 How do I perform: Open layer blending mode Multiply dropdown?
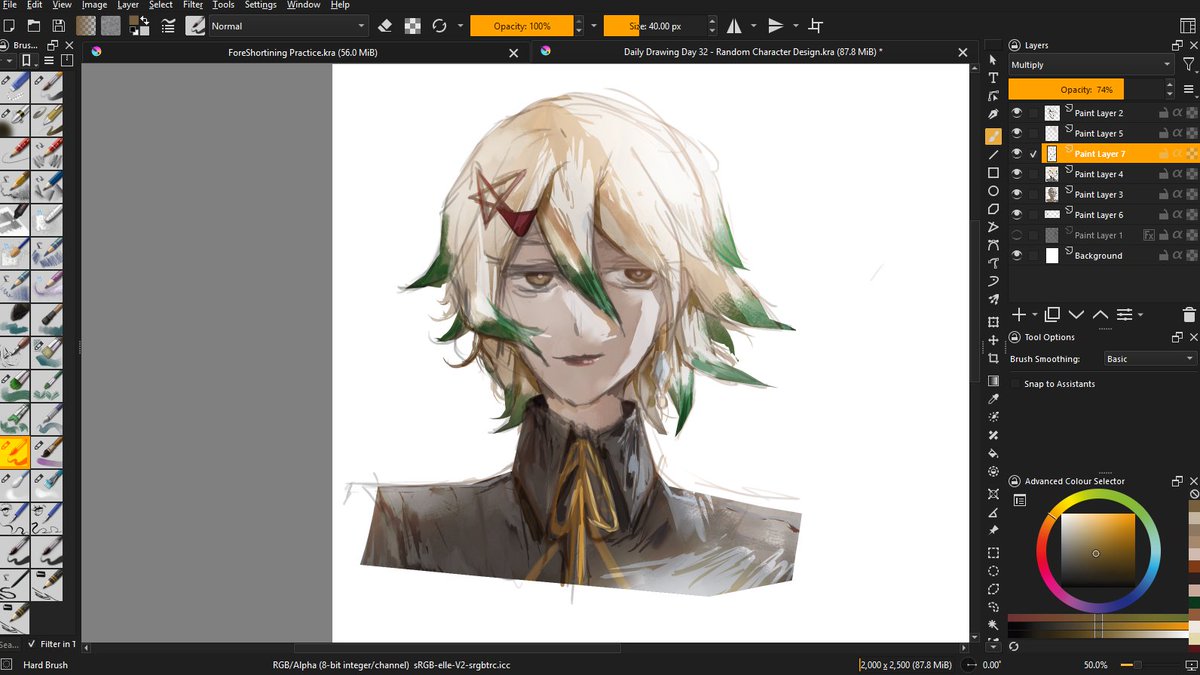pyautogui.click(x=1091, y=65)
